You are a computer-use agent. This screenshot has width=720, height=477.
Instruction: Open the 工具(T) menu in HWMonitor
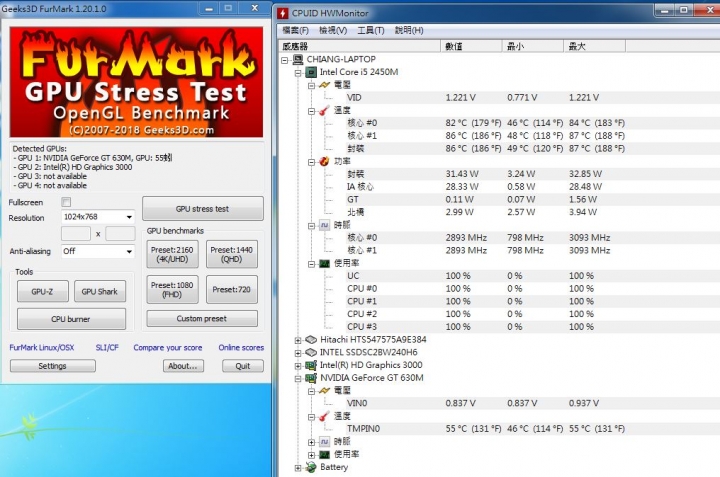371,30
